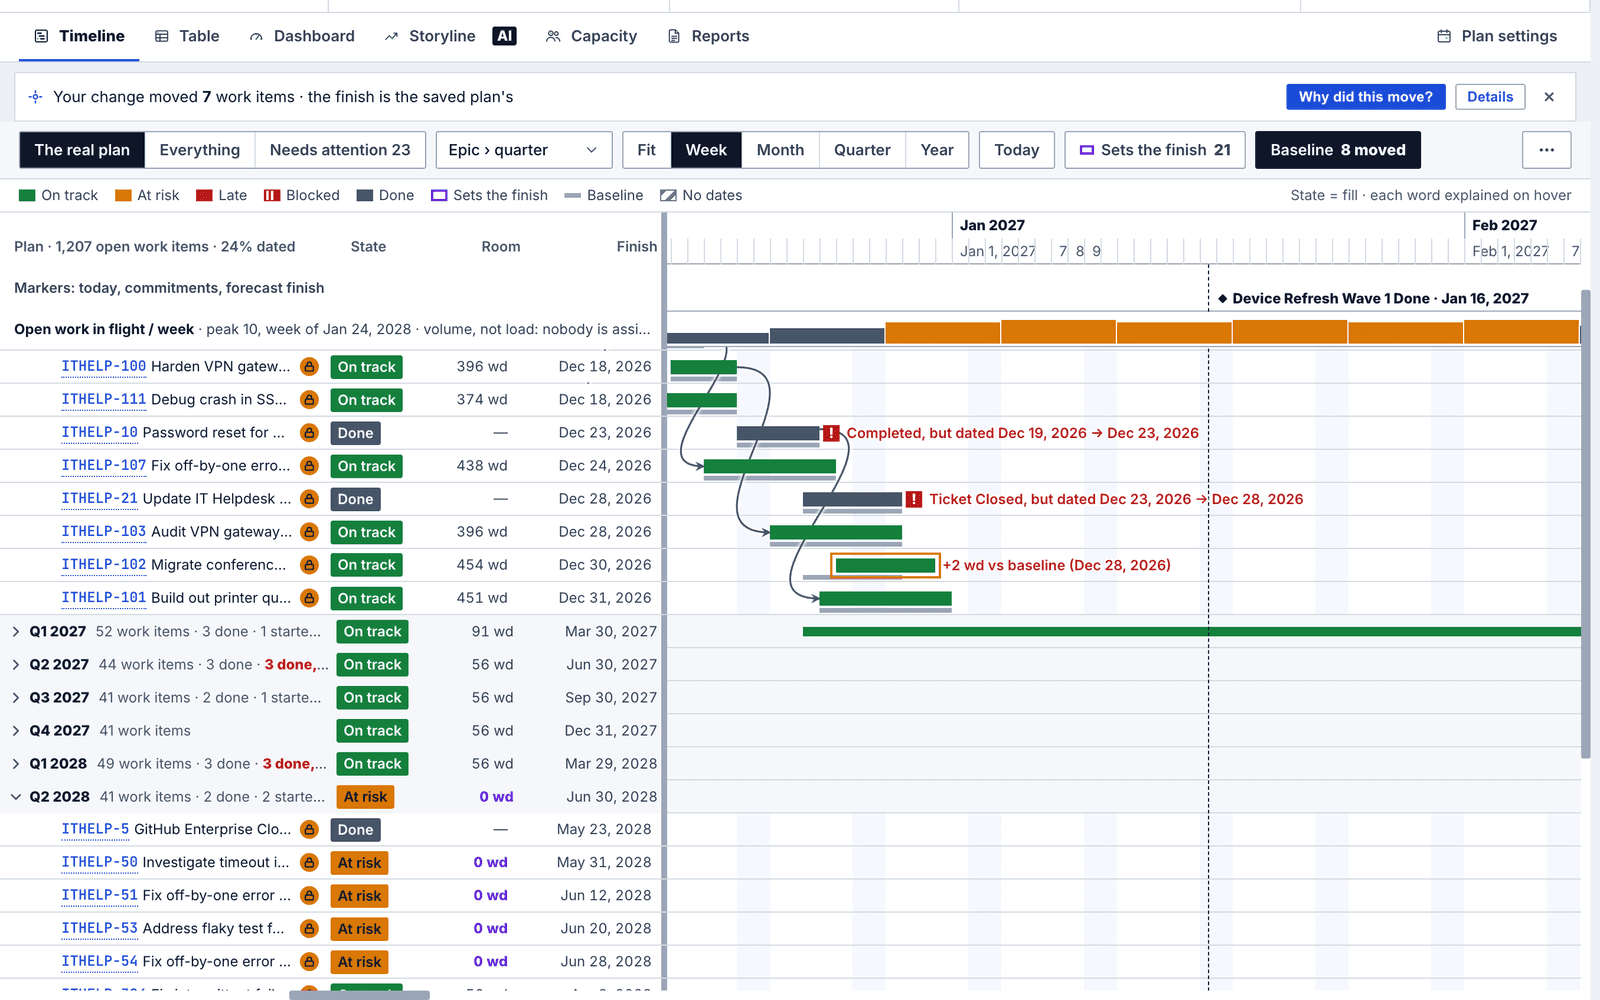Show 'Needs attention 23' items
The width and height of the screenshot is (1600, 1000).
point(340,150)
